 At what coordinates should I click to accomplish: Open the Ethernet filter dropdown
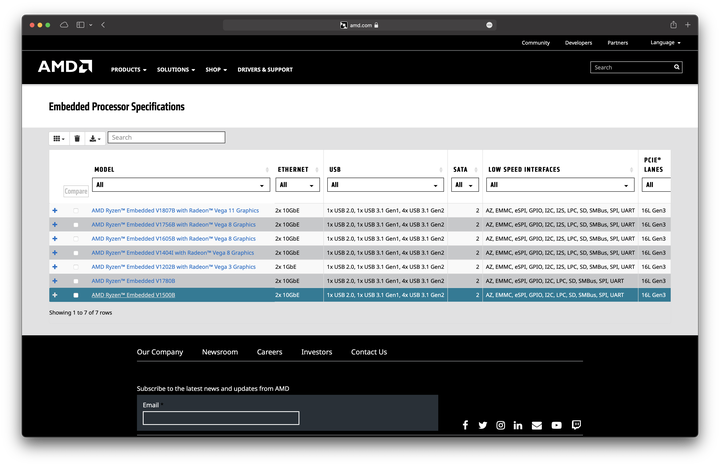(x=298, y=185)
